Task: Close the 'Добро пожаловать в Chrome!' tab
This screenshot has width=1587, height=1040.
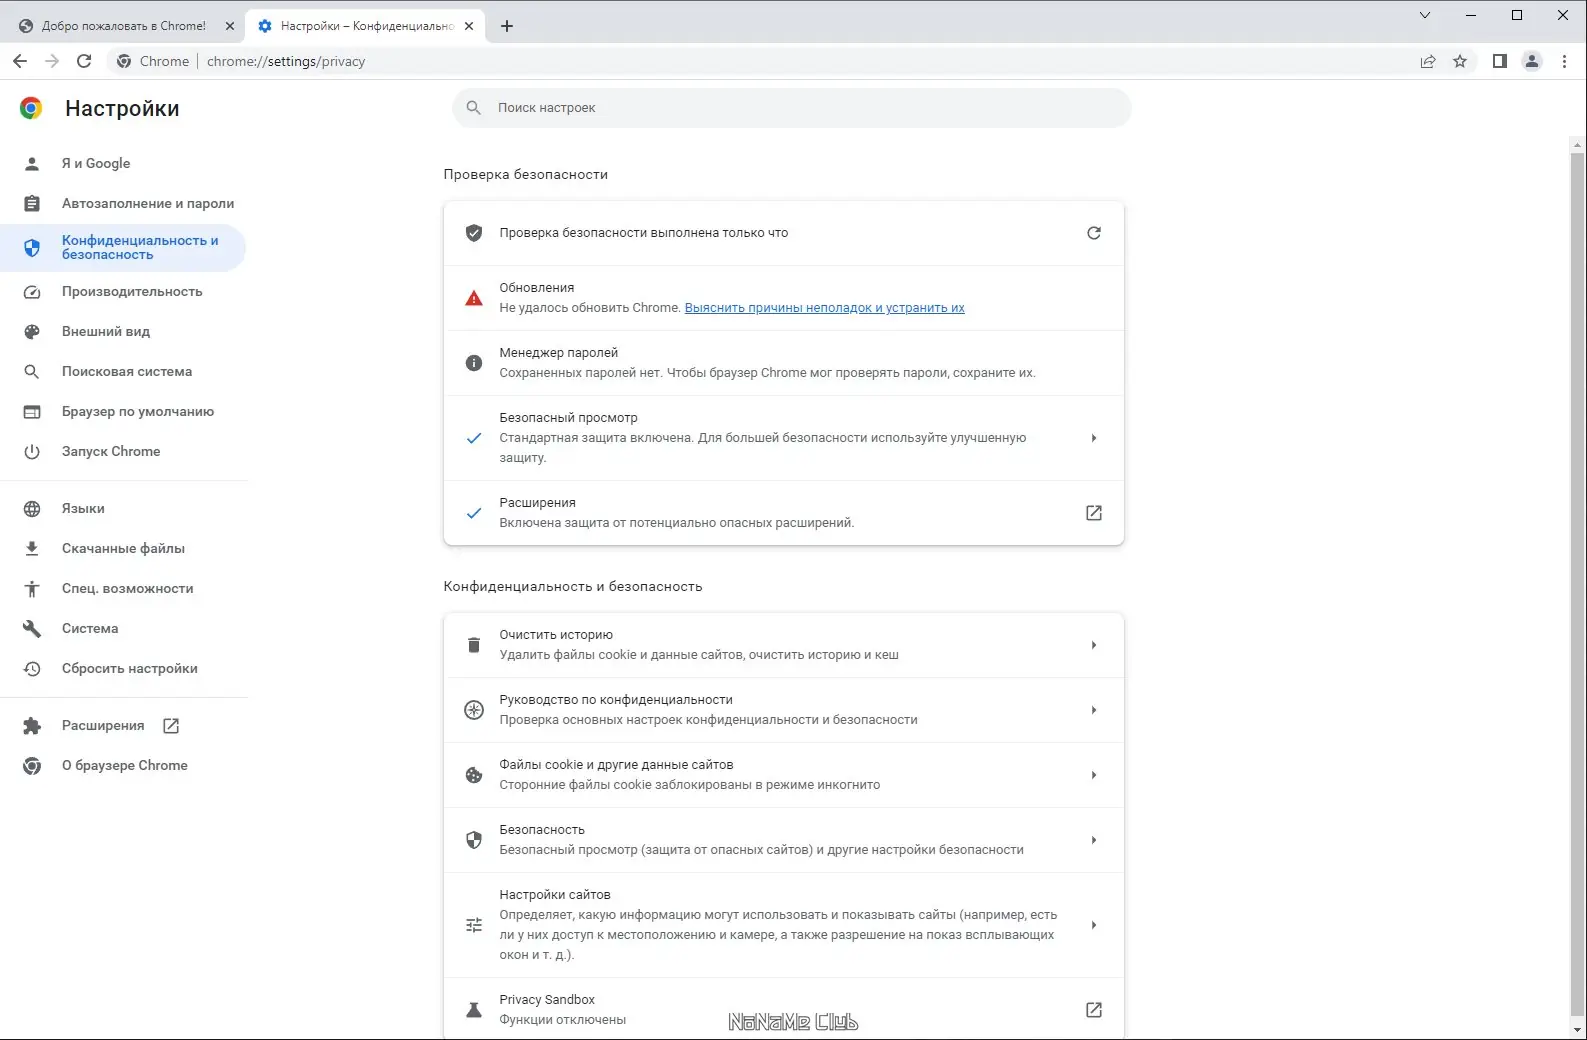Action: click(x=229, y=26)
